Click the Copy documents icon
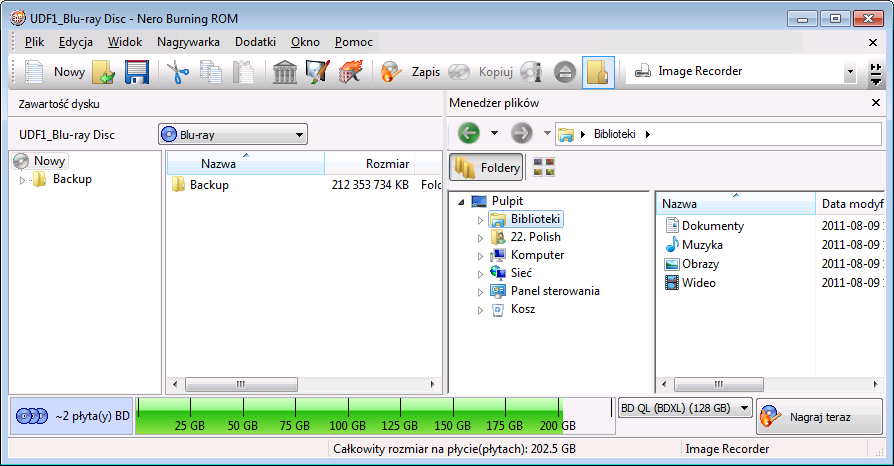 (x=211, y=72)
